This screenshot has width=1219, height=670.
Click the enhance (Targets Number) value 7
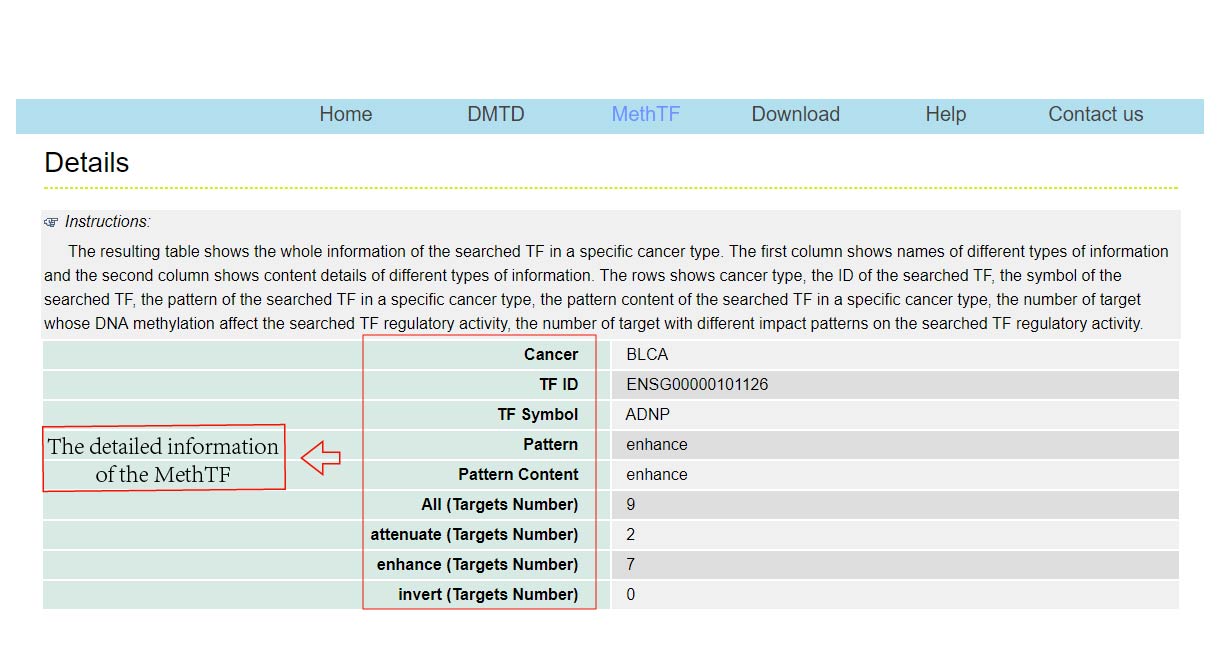(630, 564)
